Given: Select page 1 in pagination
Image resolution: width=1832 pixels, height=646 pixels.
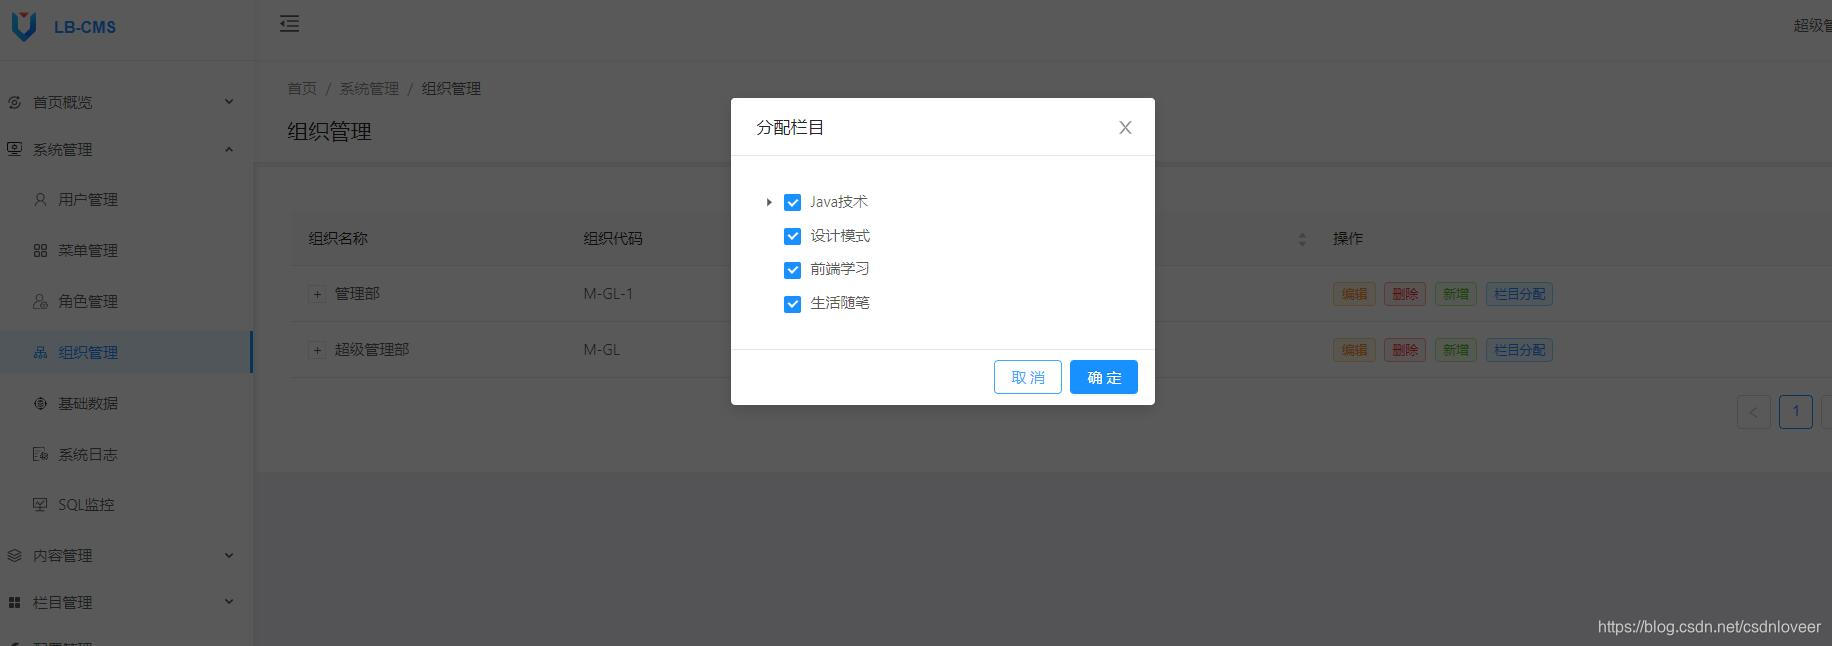Looking at the screenshot, I should 1796,411.
